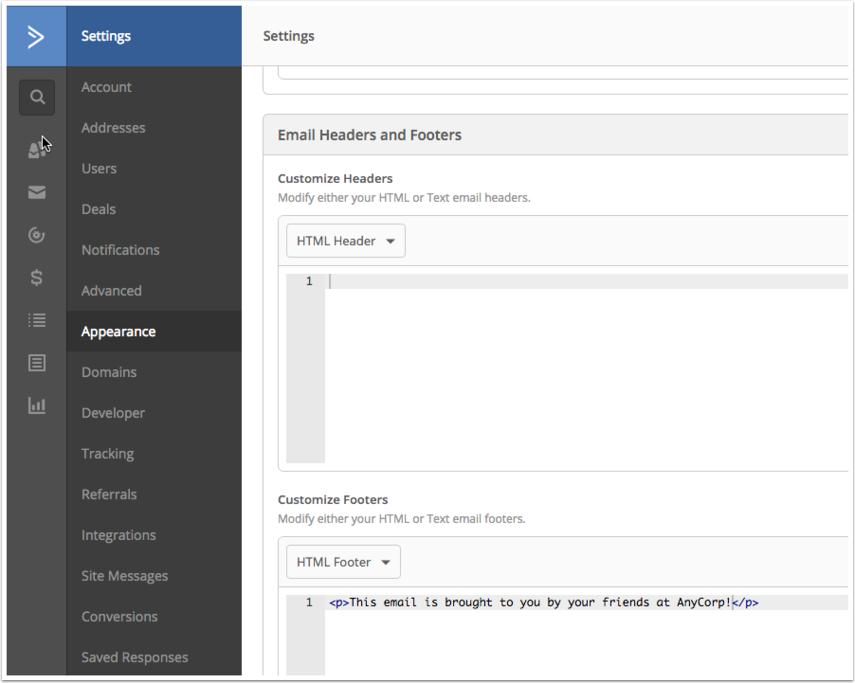Click line number 1 in header editor
Viewport: 855px width, 683px height.
coord(309,281)
